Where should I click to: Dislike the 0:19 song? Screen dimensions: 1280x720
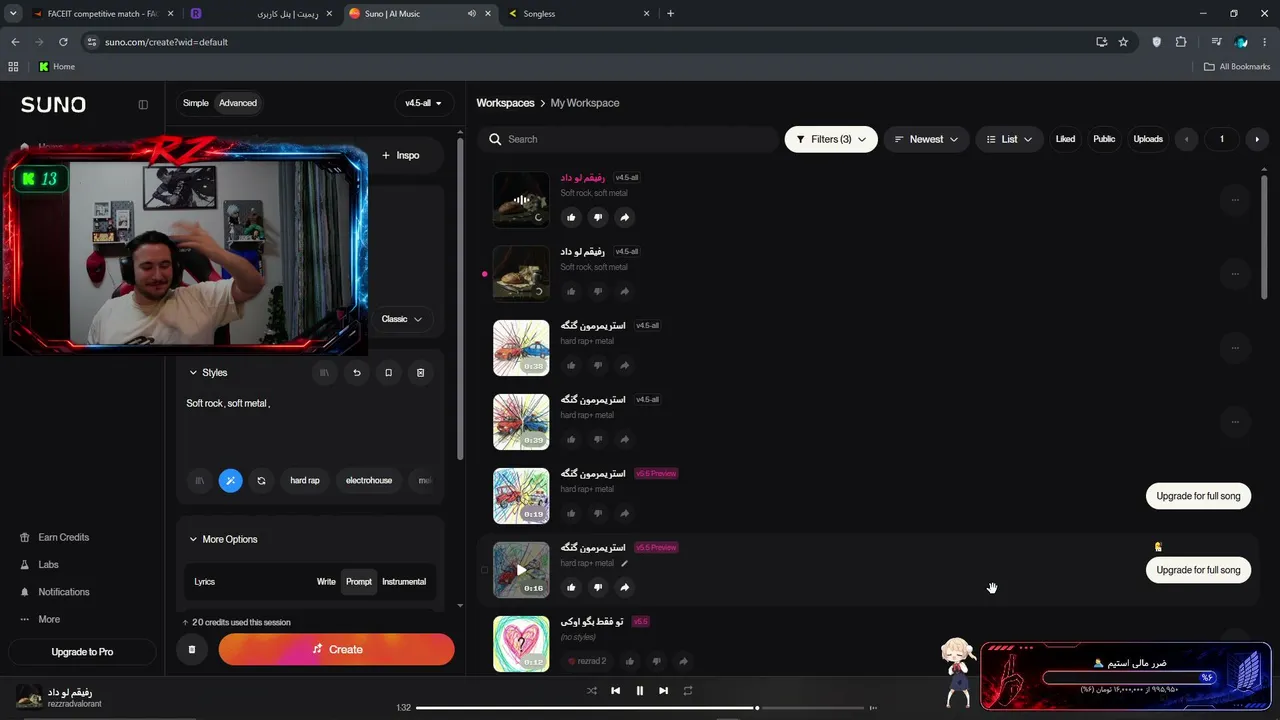click(x=598, y=513)
